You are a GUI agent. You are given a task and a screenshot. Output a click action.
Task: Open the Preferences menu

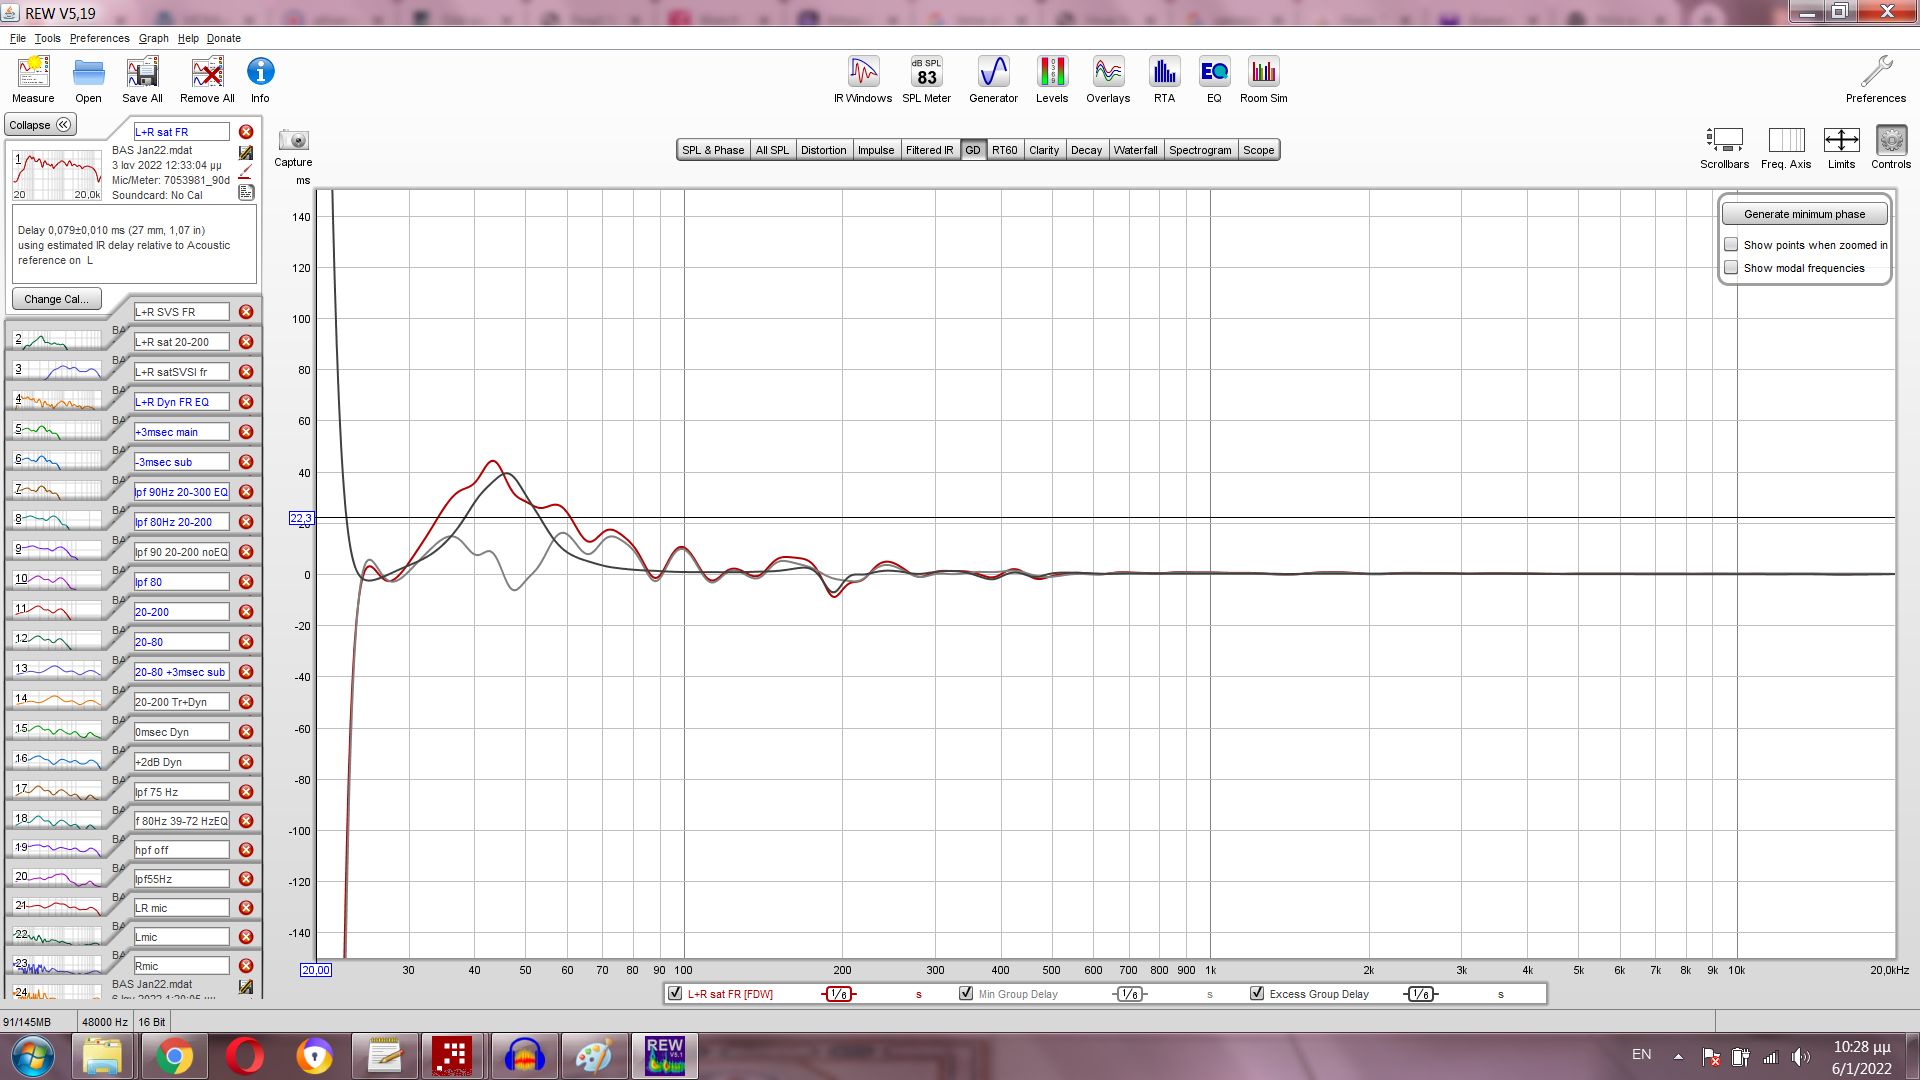(99, 38)
